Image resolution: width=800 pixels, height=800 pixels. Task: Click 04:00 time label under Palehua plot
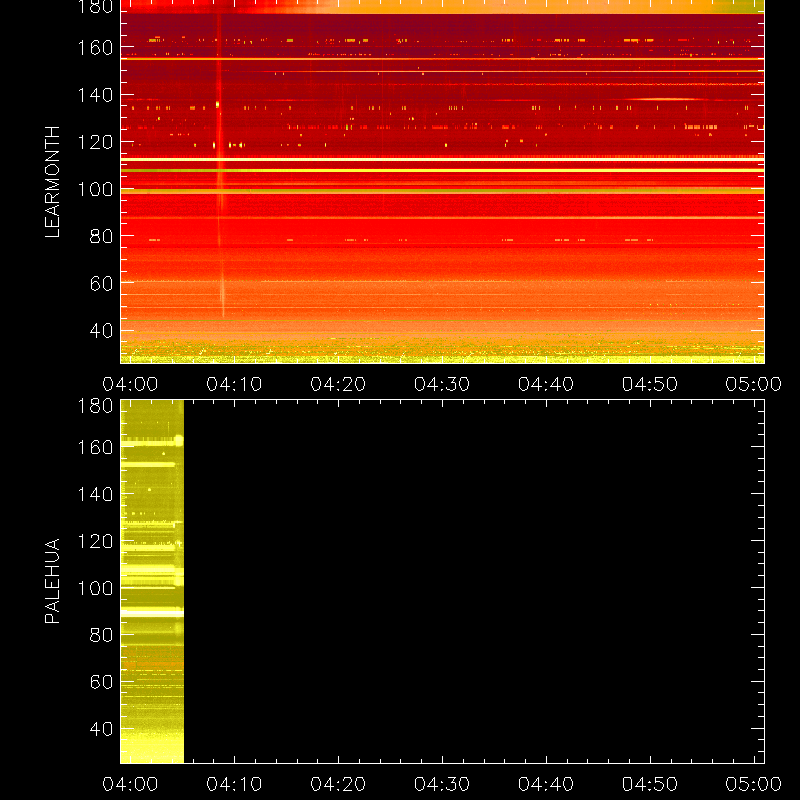pyautogui.click(x=130, y=784)
